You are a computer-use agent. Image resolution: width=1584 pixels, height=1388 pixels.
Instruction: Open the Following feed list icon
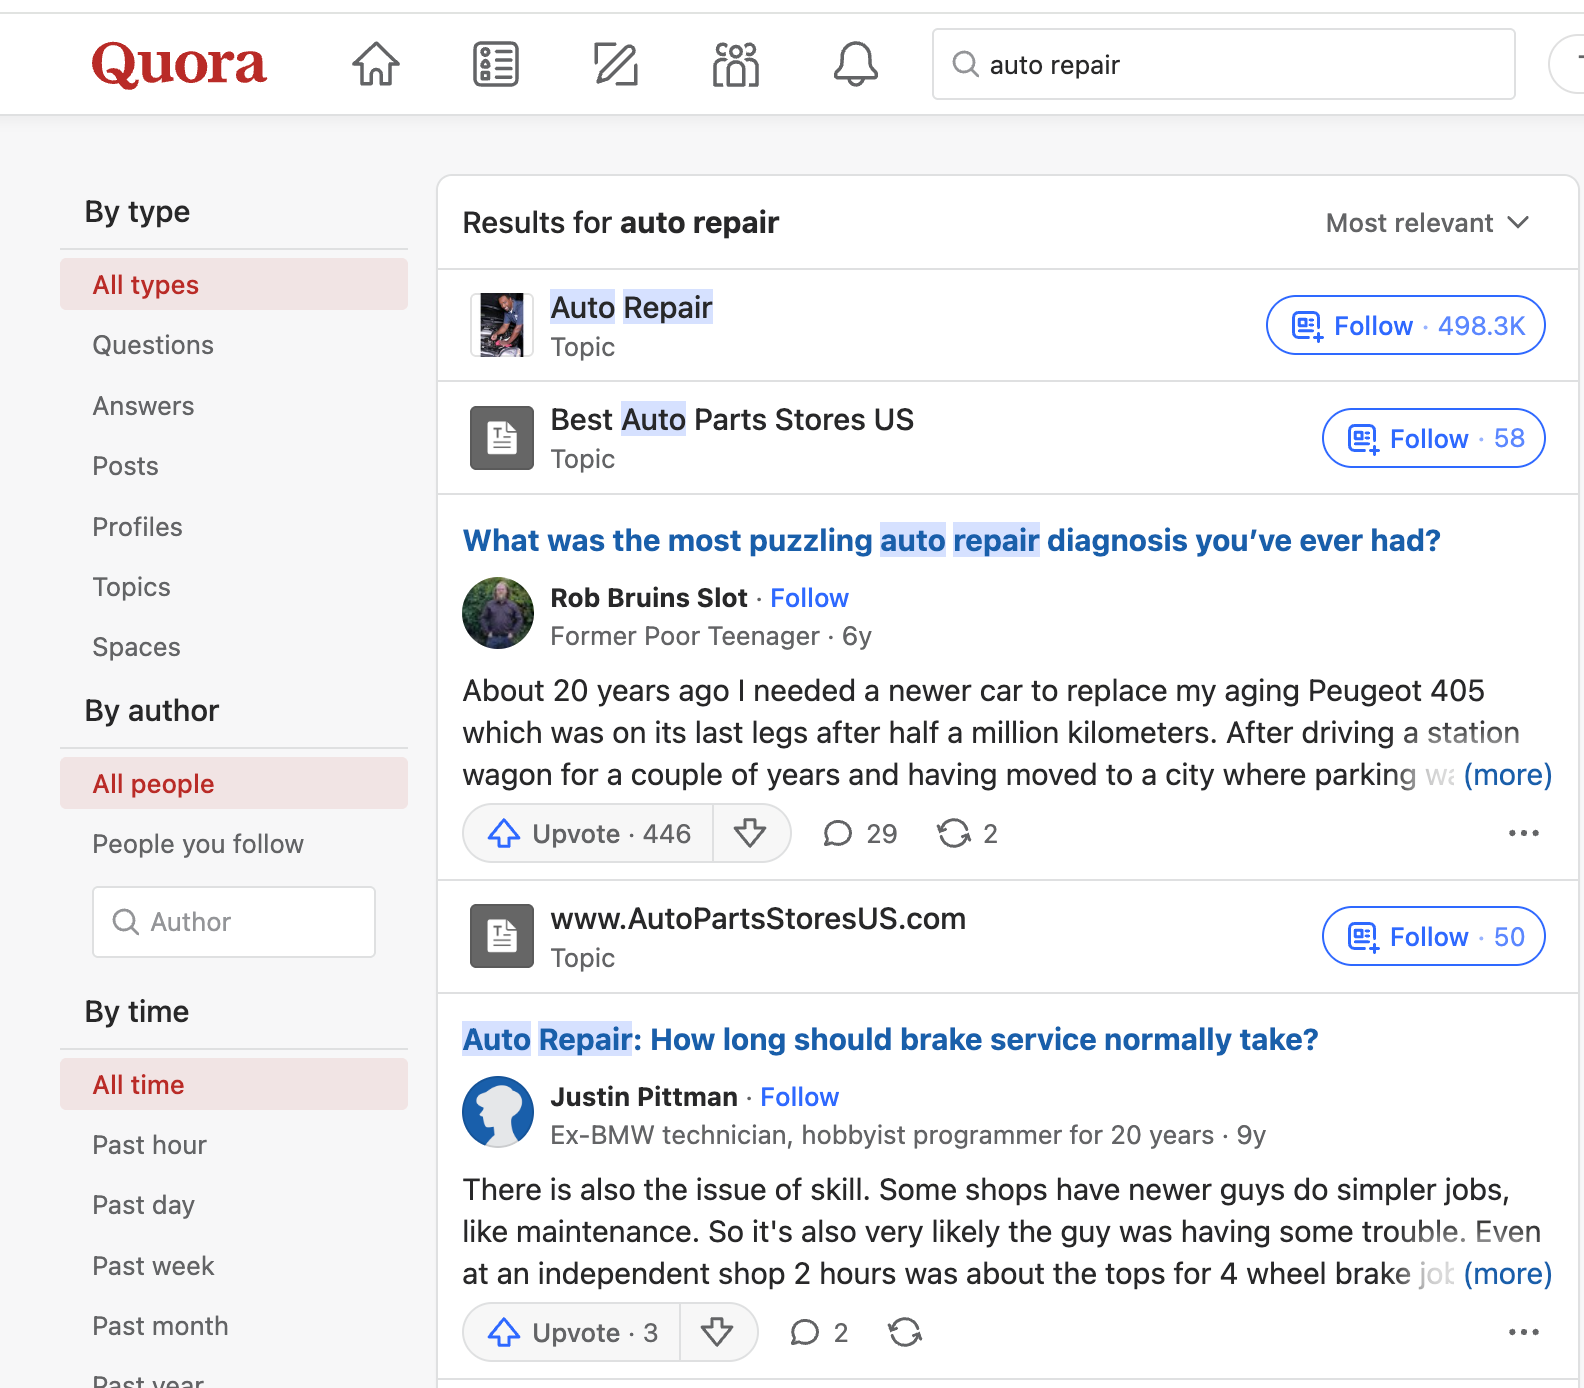pyautogui.click(x=495, y=64)
